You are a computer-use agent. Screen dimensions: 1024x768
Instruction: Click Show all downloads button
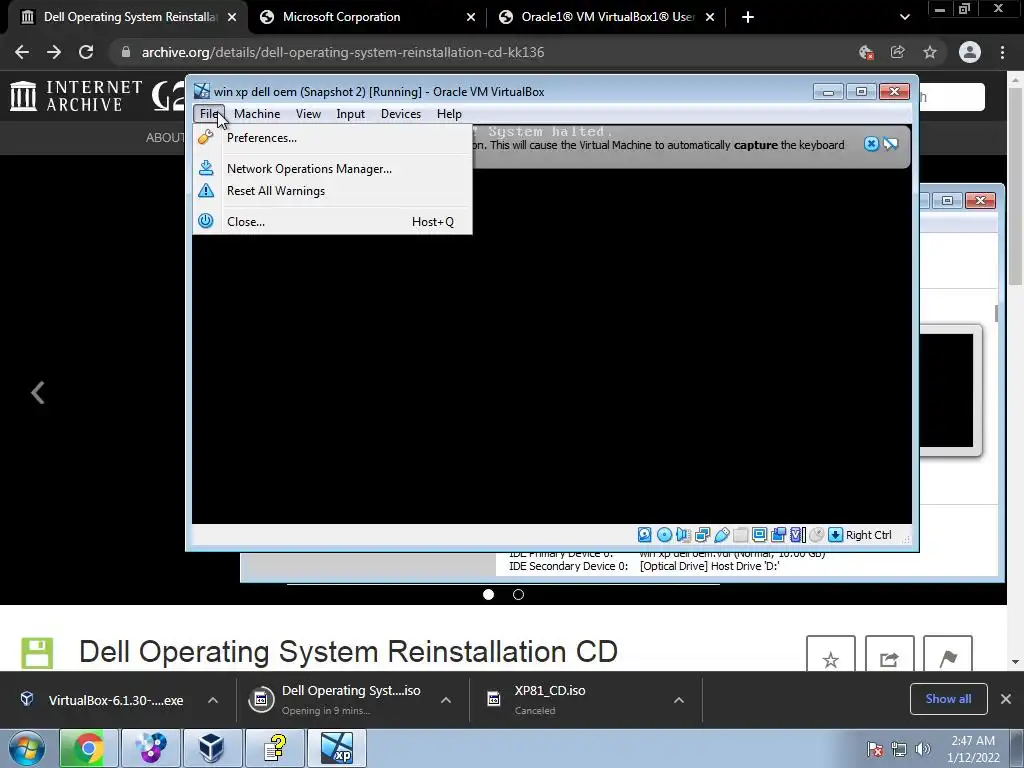coord(948,699)
